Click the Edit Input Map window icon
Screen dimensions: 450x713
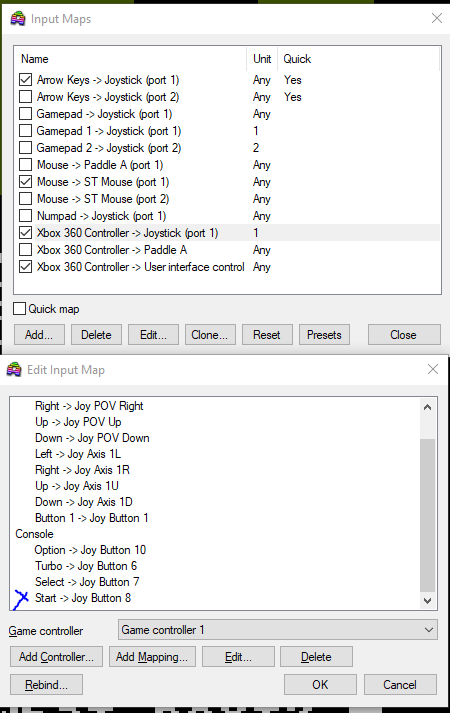click(14, 370)
